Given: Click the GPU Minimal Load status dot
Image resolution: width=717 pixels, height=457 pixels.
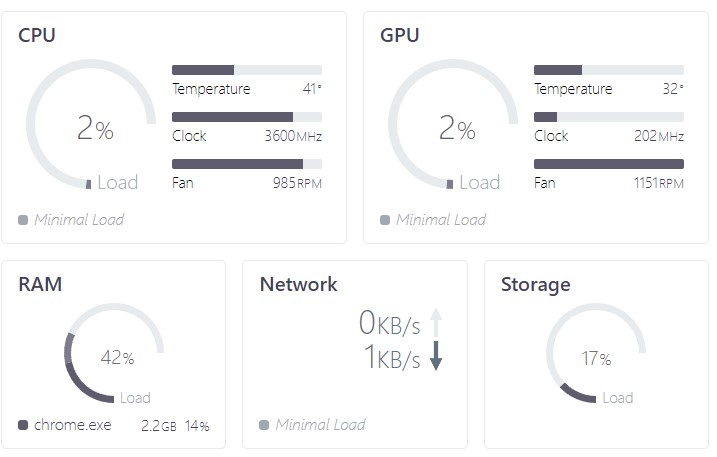Looking at the screenshot, I should click(x=385, y=220).
